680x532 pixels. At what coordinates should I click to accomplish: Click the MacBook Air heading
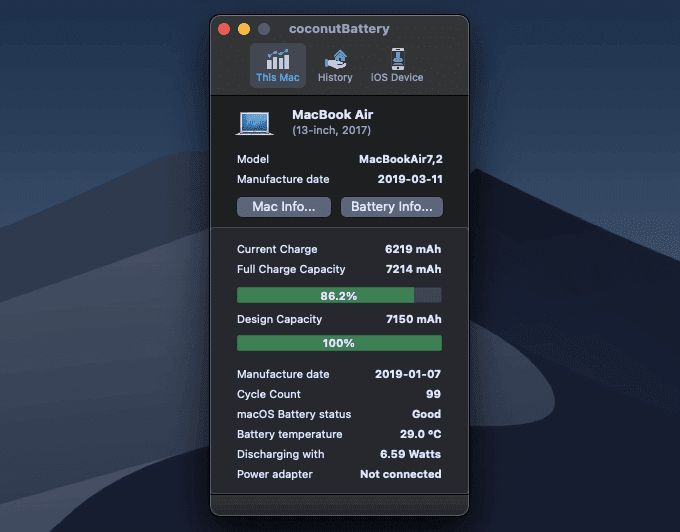click(332, 115)
